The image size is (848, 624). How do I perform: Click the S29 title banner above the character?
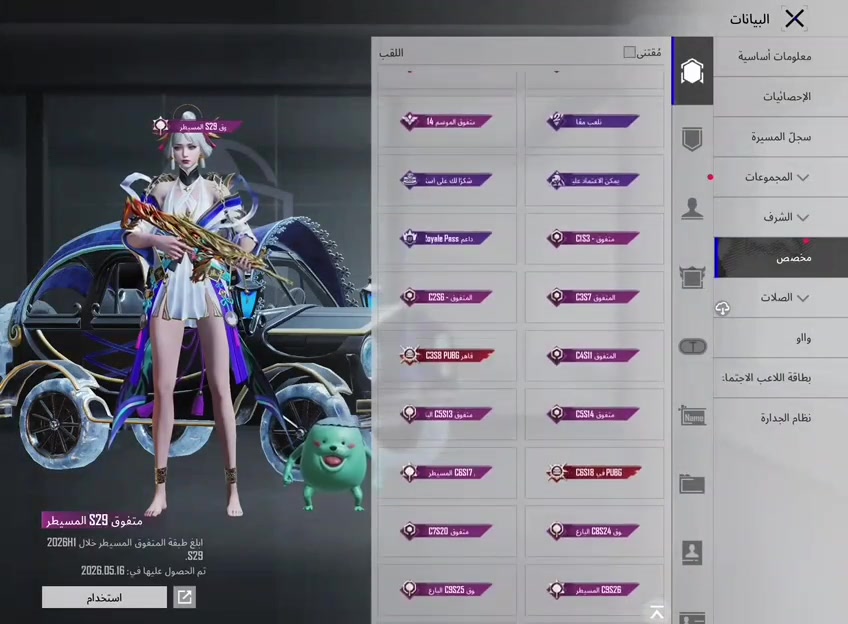[x=196, y=127]
